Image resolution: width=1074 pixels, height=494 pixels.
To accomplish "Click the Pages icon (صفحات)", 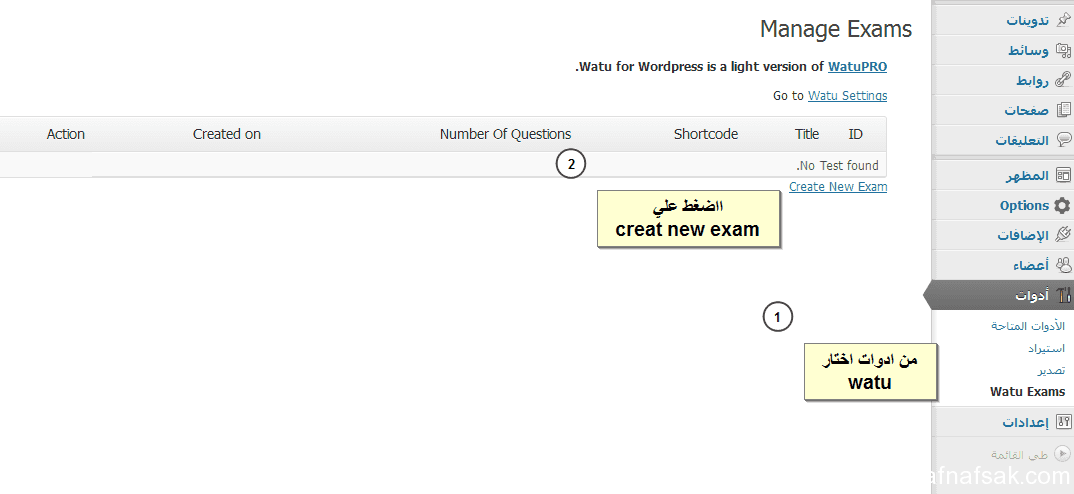I will (1062, 110).
